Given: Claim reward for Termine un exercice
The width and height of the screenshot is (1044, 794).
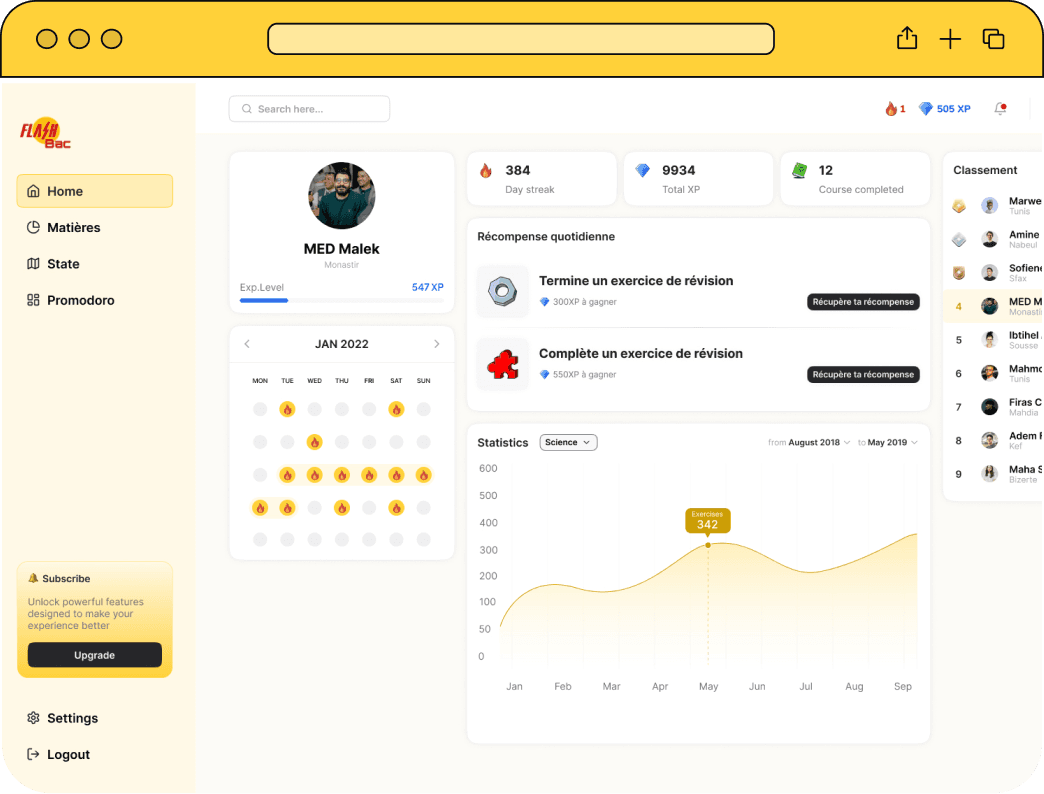Looking at the screenshot, I should [x=862, y=302].
